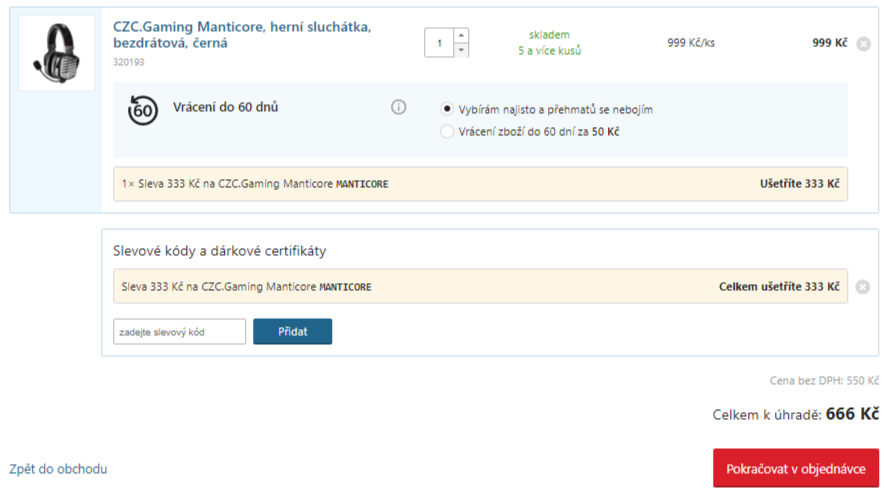885x494 pixels.
Task: Click the "zadejte slevový kód" input field
Action: click(179, 331)
